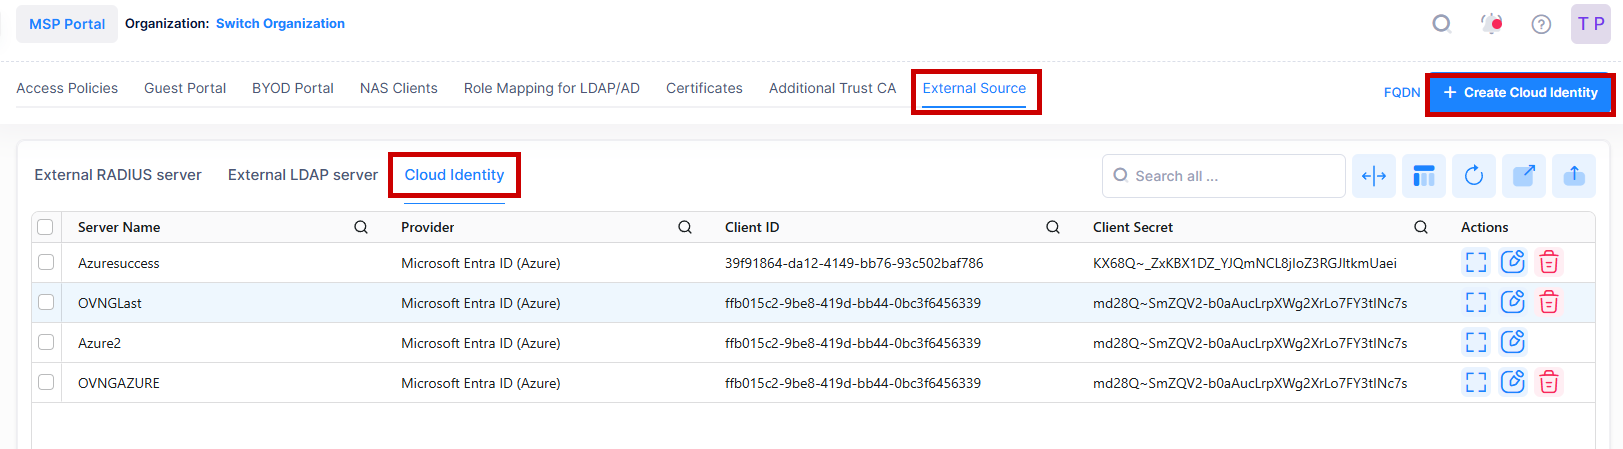Focus the Search all input field
Image resolution: width=1623 pixels, height=449 pixels.
[x=1224, y=176]
